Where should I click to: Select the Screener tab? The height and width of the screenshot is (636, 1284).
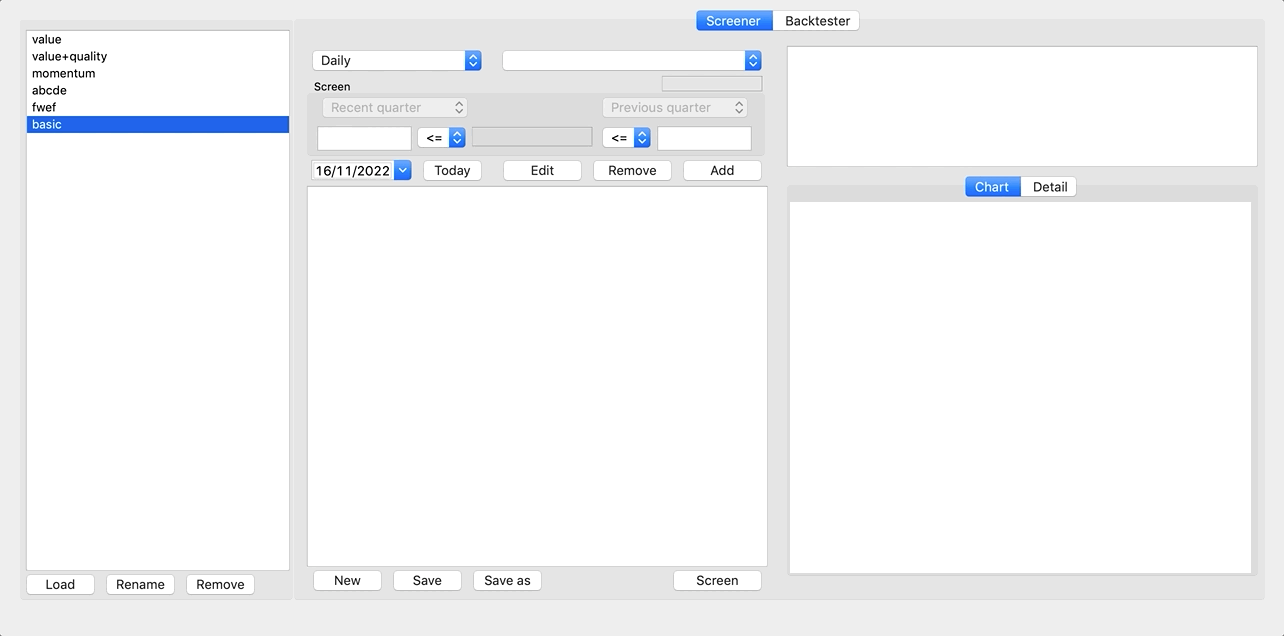pyautogui.click(x=734, y=20)
